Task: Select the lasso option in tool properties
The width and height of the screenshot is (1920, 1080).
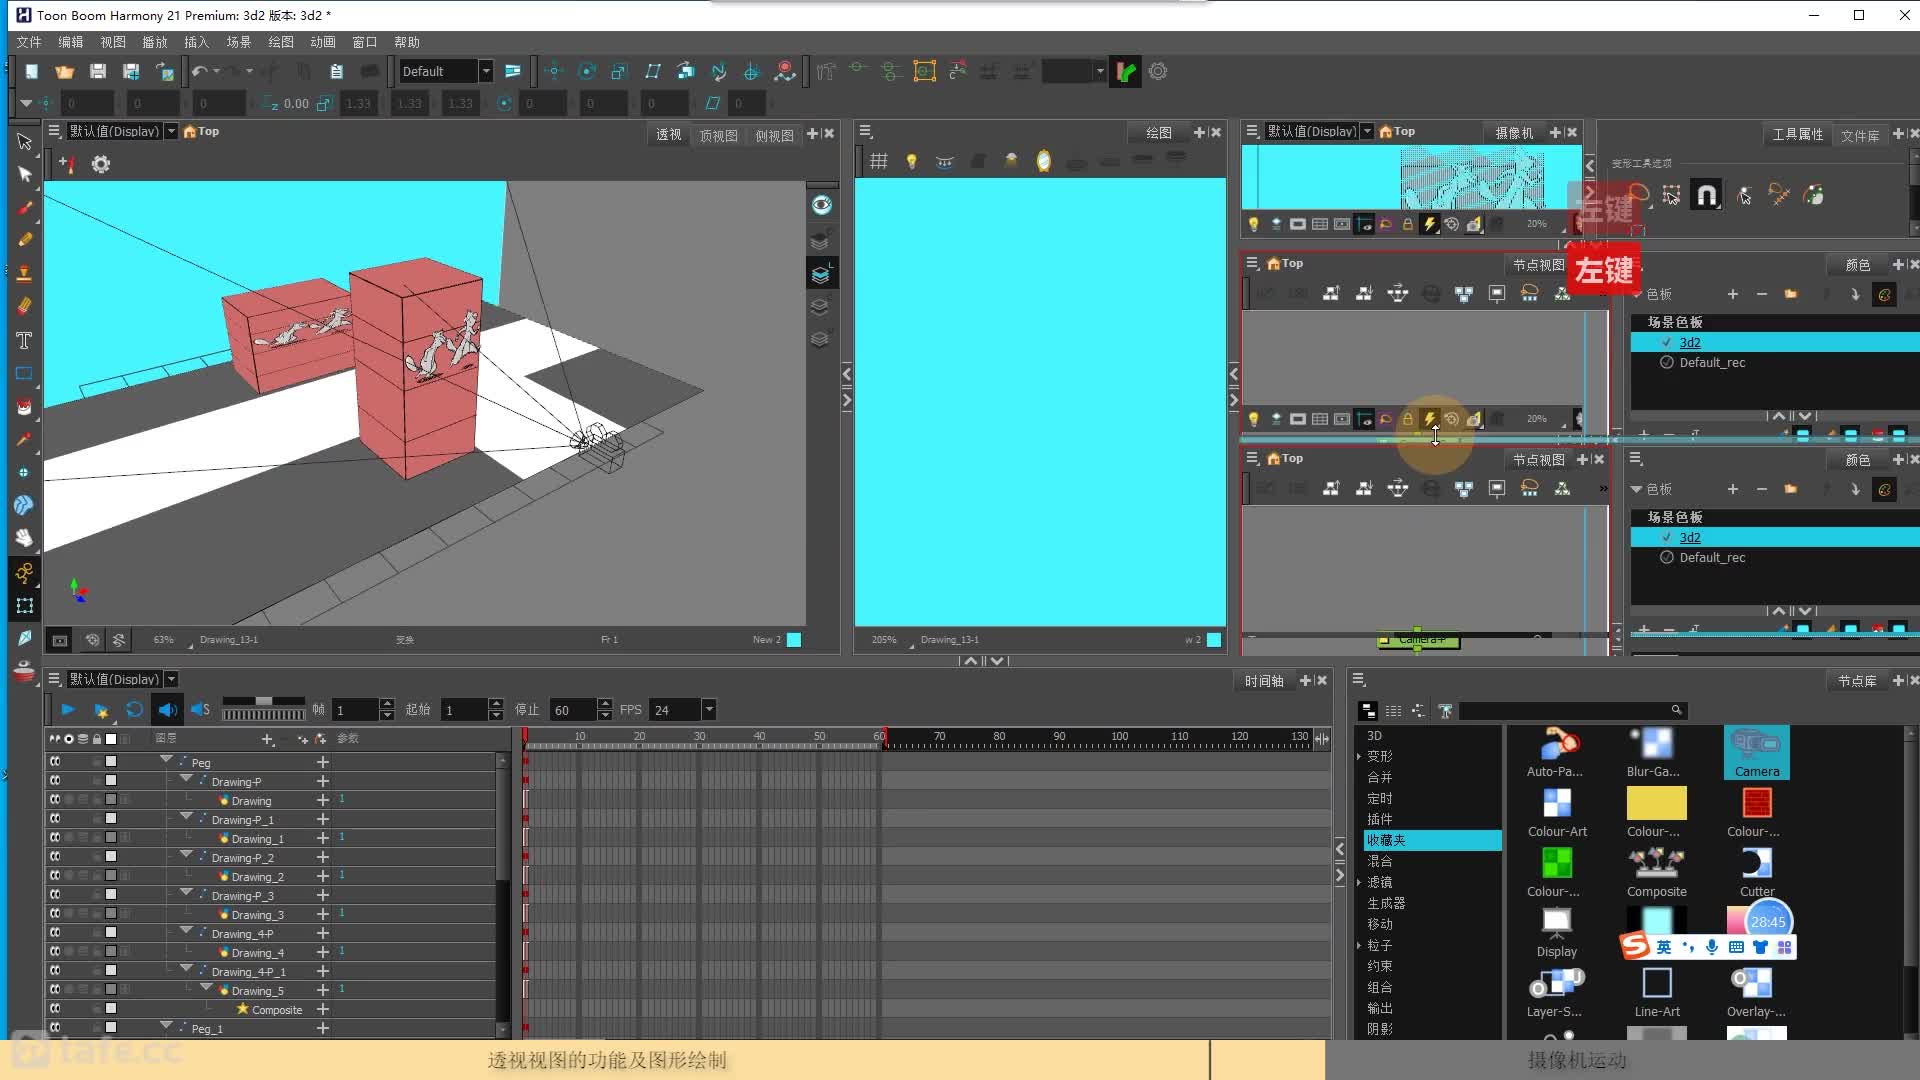Action: pyautogui.click(x=1638, y=195)
